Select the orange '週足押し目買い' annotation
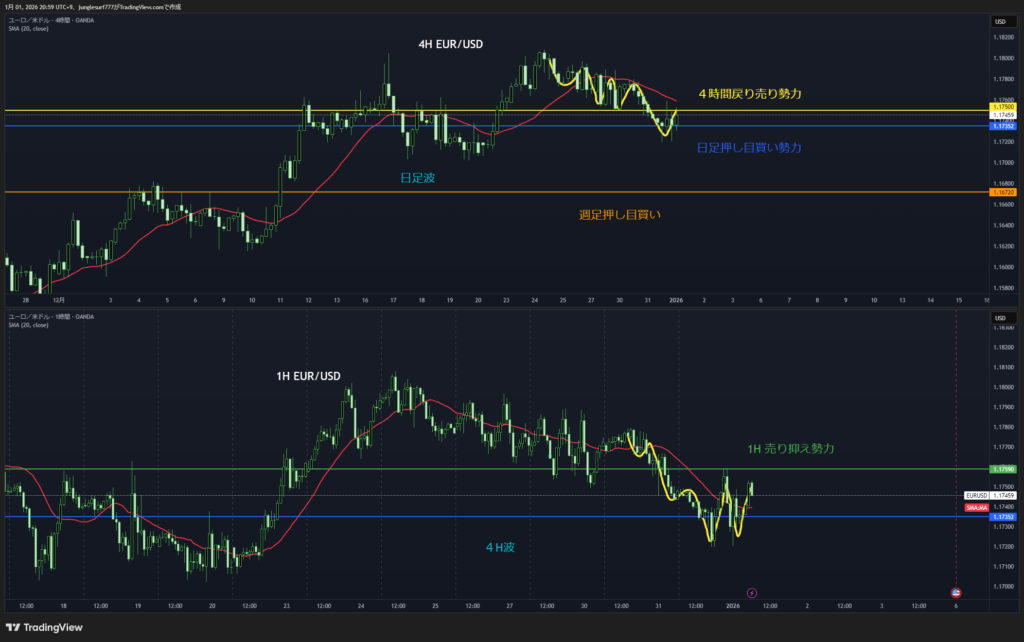1024x642 pixels. click(620, 214)
